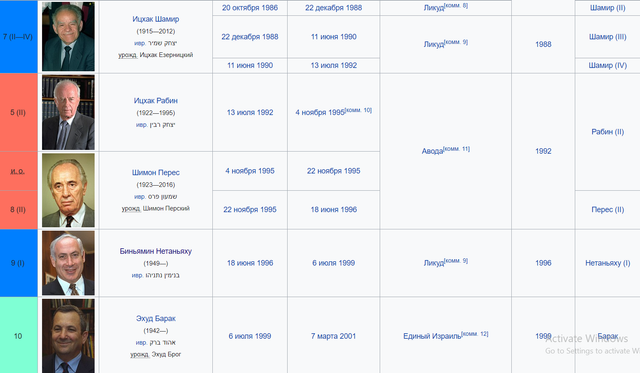Open the date link 7 марта 2001
This screenshot has height=373, width=640.
pyautogui.click(x=333, y=336)
